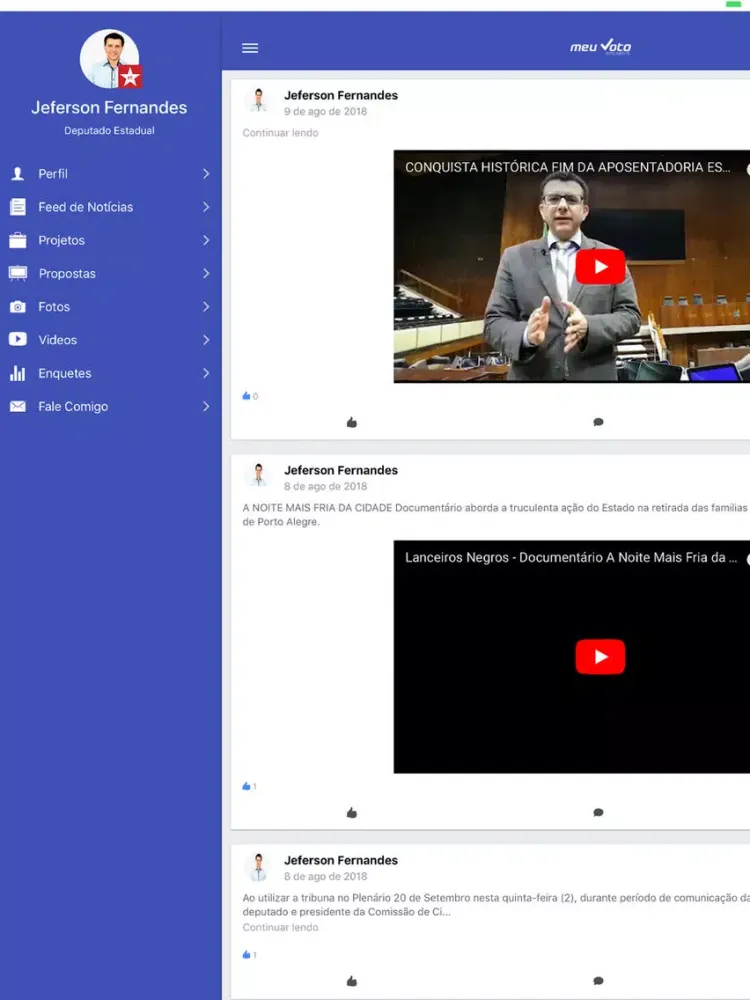
Task: Open the Fale Comigo menu item
Action: (110, 406)
